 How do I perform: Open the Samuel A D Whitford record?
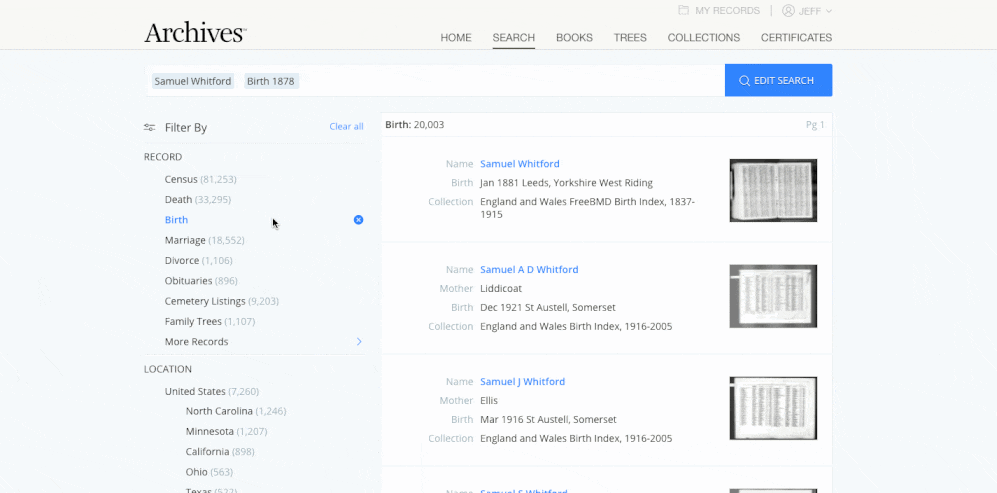point(529,269)
